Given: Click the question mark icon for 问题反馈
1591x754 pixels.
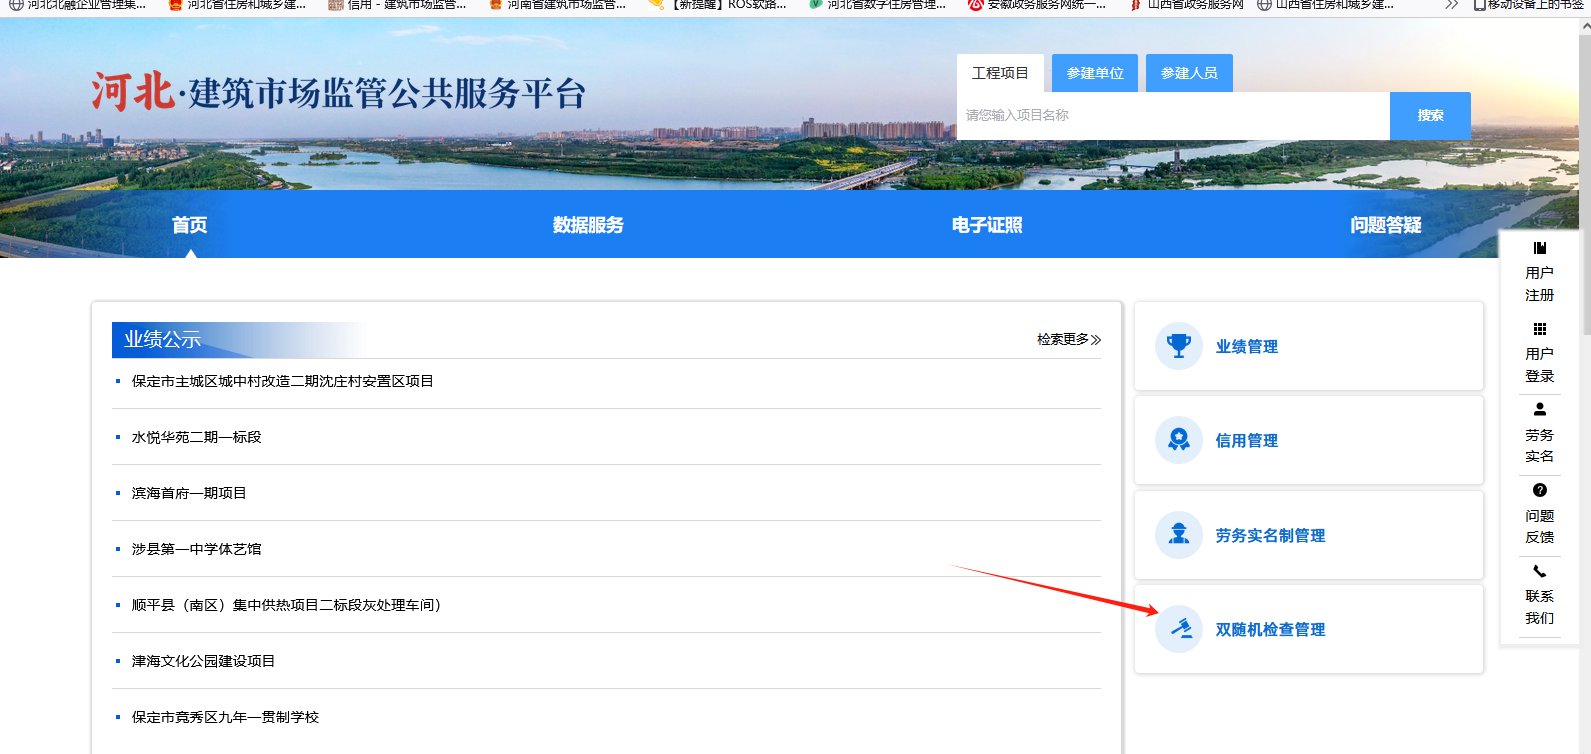Looking at the screenshot, I should pos(1540,490).
